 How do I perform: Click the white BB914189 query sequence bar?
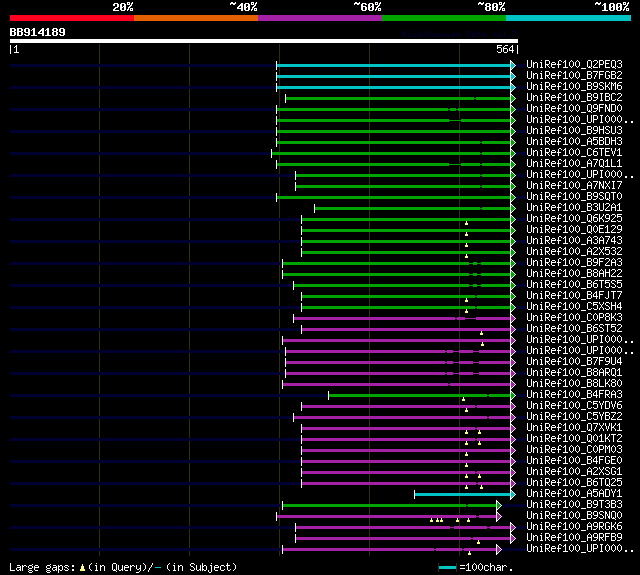tap(264, 41)
